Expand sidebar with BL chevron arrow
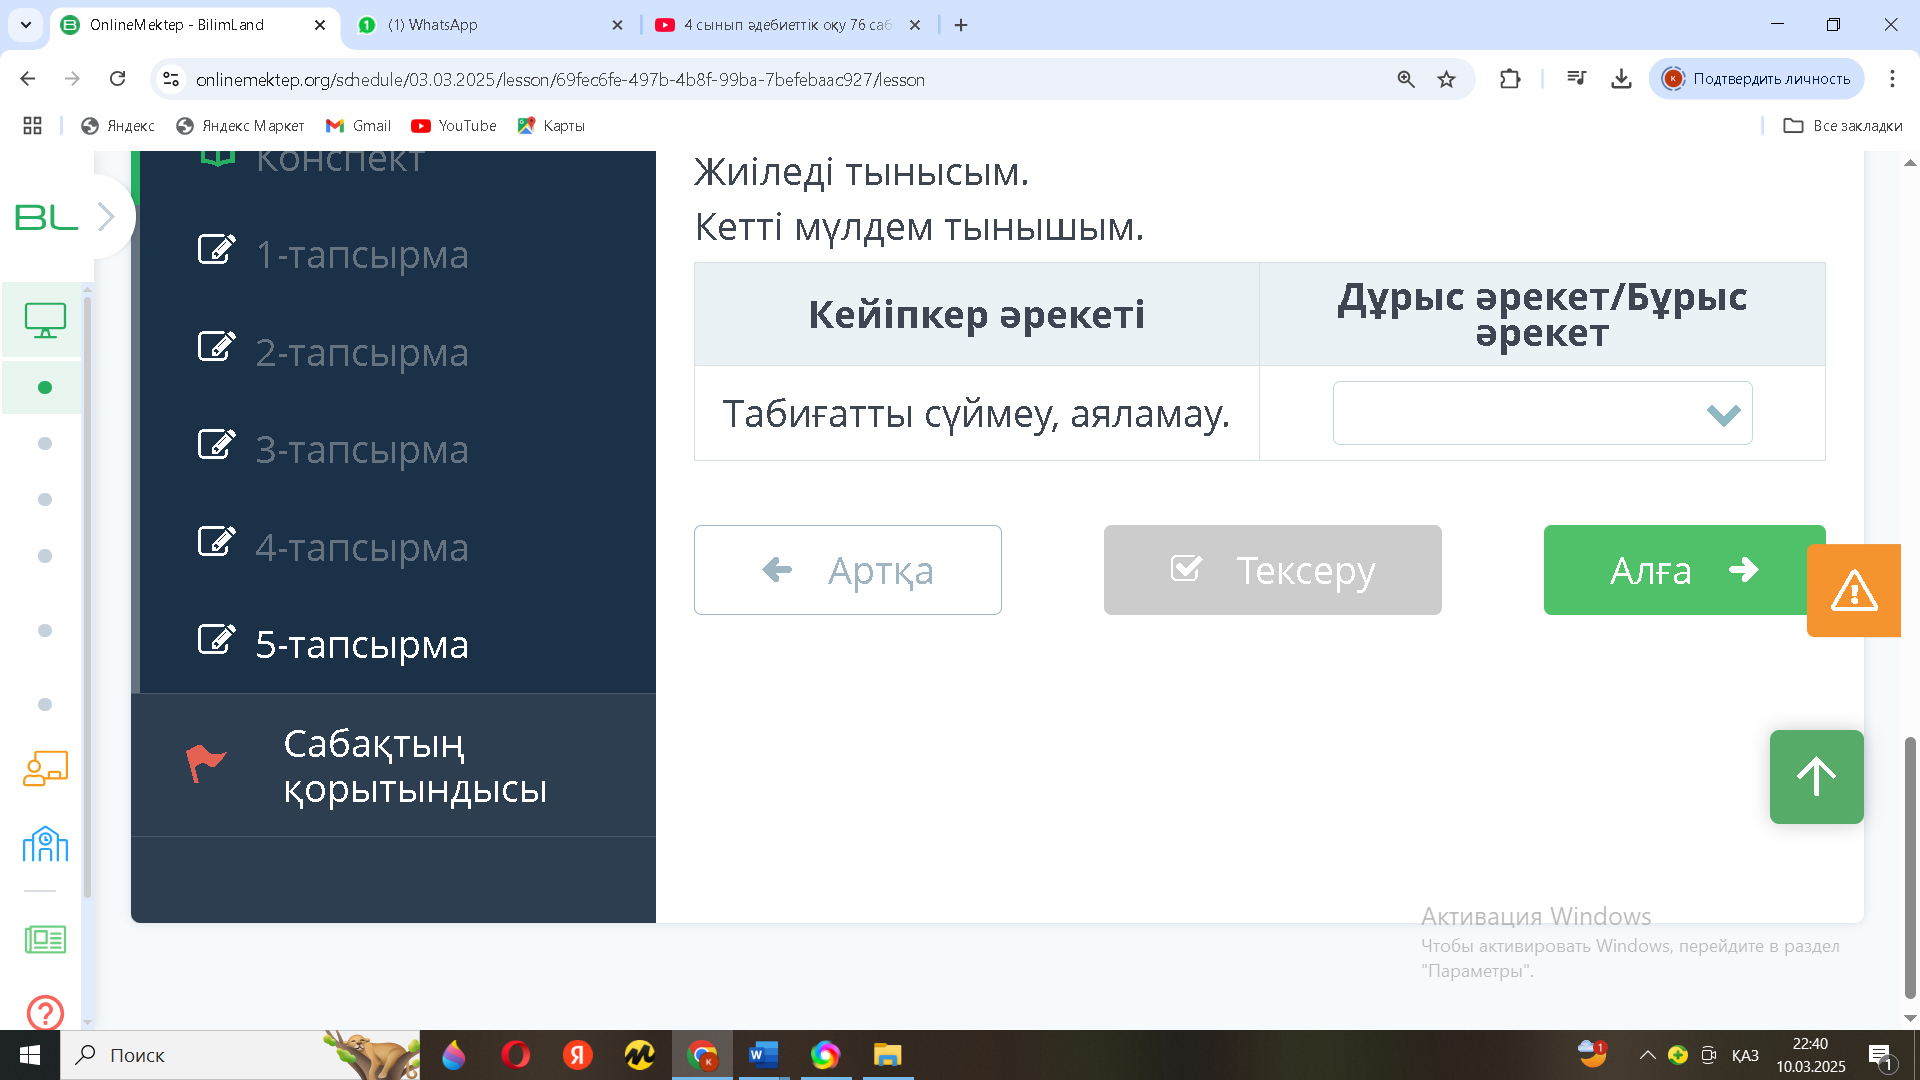 106,216
